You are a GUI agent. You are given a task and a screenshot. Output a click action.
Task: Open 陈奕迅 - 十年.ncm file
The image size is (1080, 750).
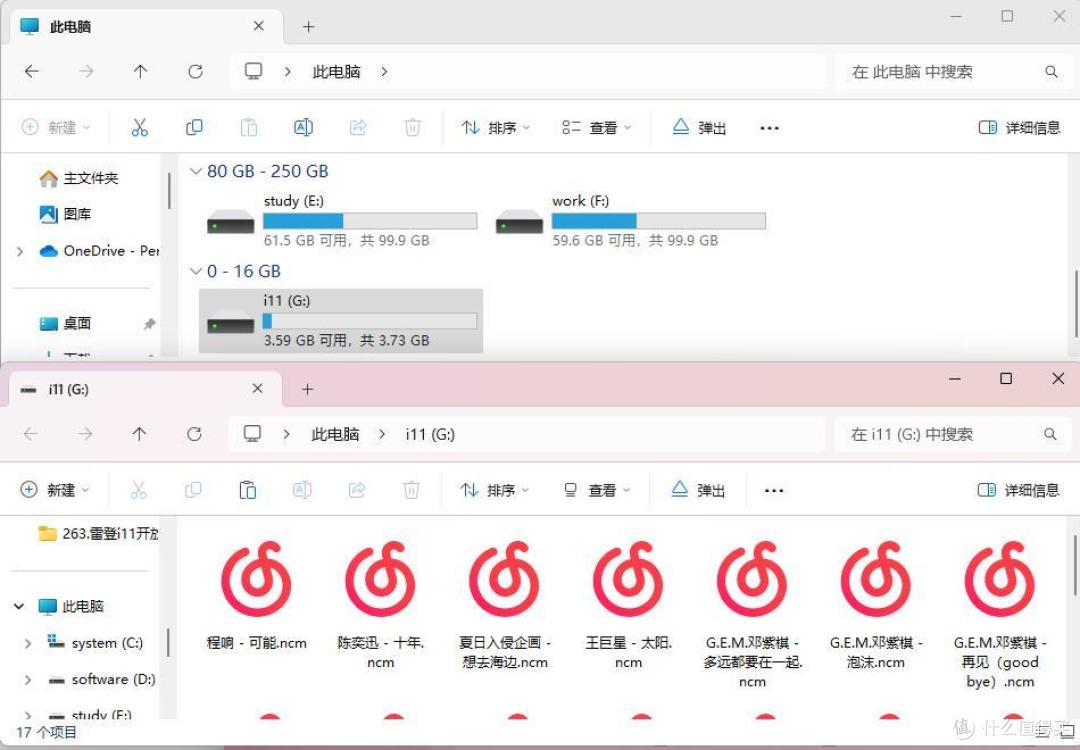(x=380, y=606)
